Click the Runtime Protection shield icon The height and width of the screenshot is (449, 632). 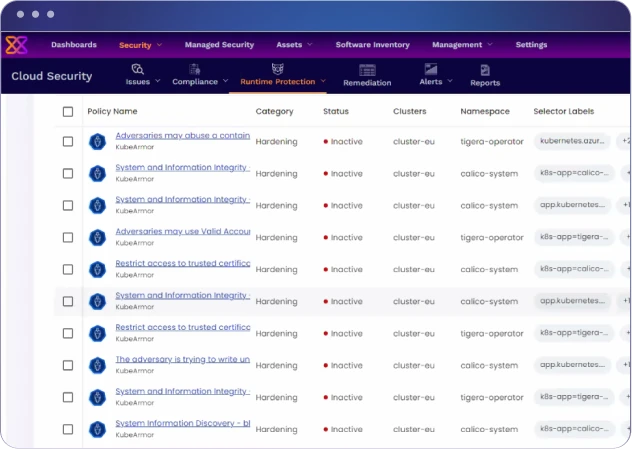[277, 69]
